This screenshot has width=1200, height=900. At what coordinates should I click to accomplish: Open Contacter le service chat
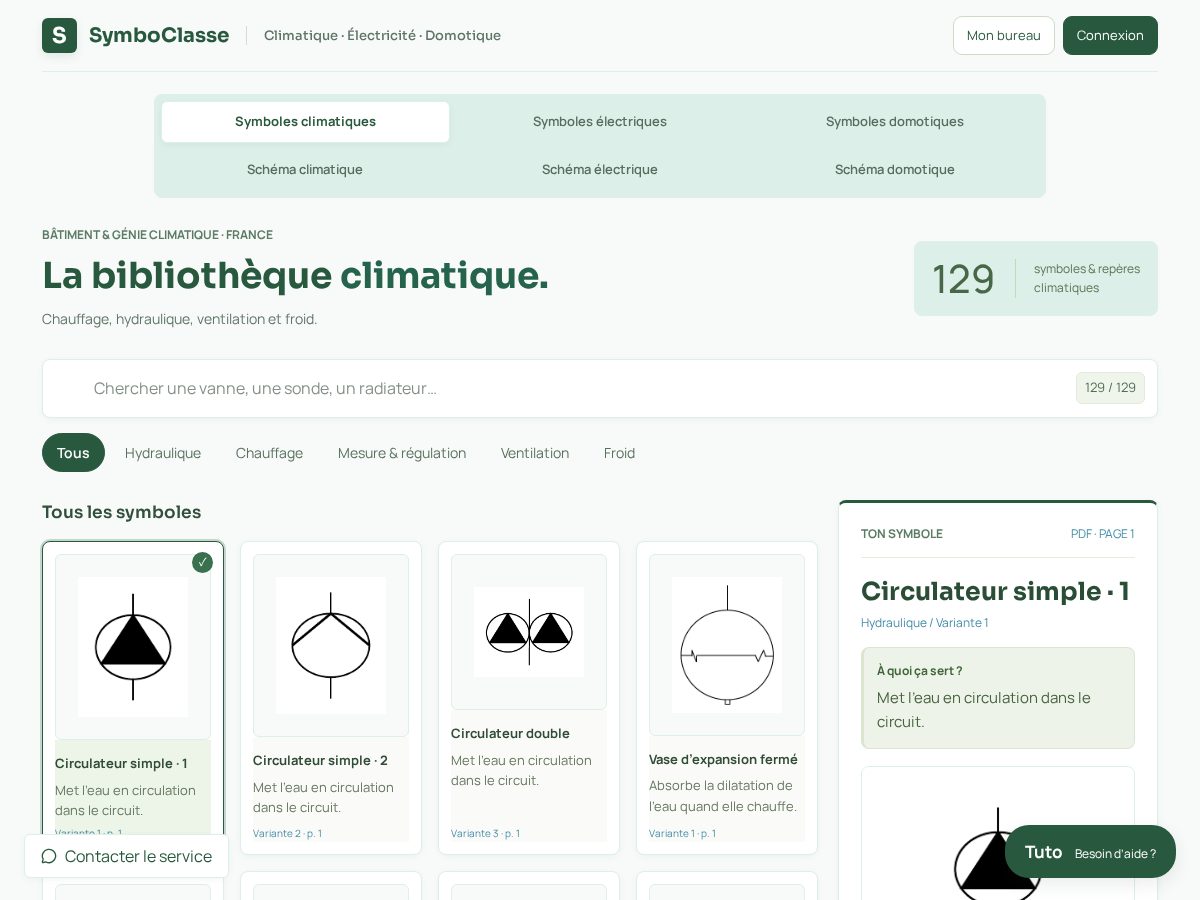127,856
